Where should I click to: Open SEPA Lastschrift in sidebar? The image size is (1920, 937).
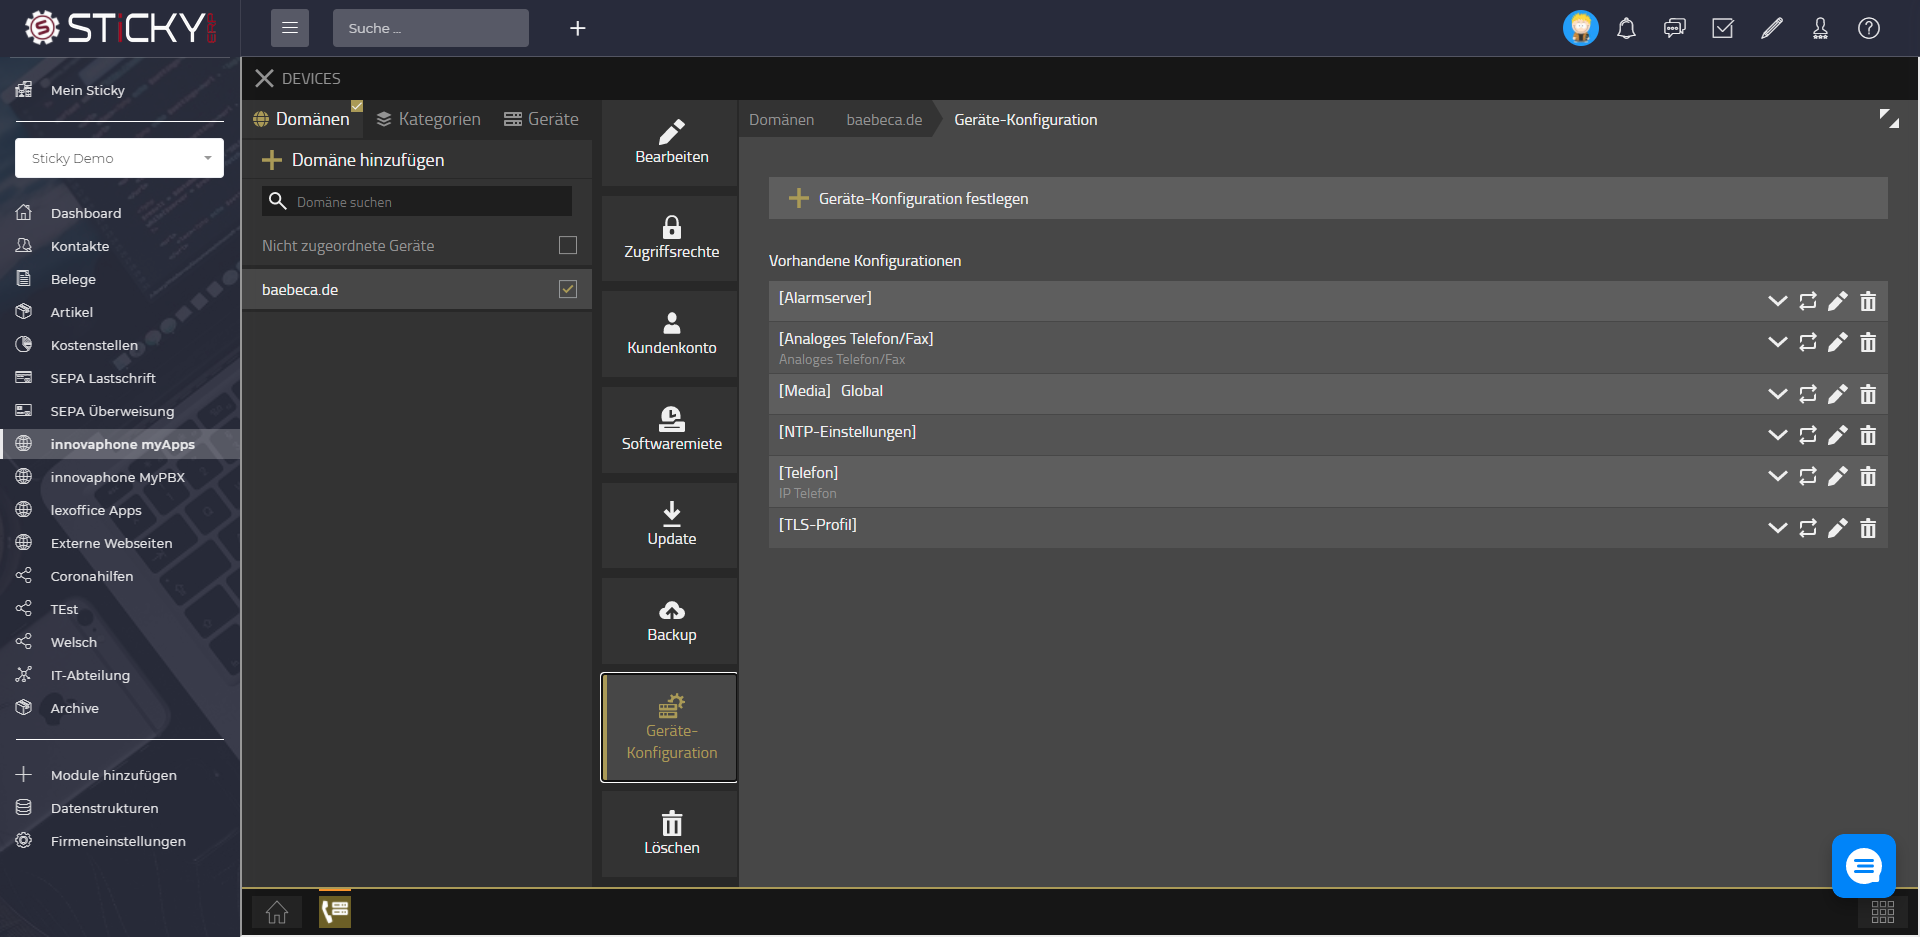[x=103, y=378]
